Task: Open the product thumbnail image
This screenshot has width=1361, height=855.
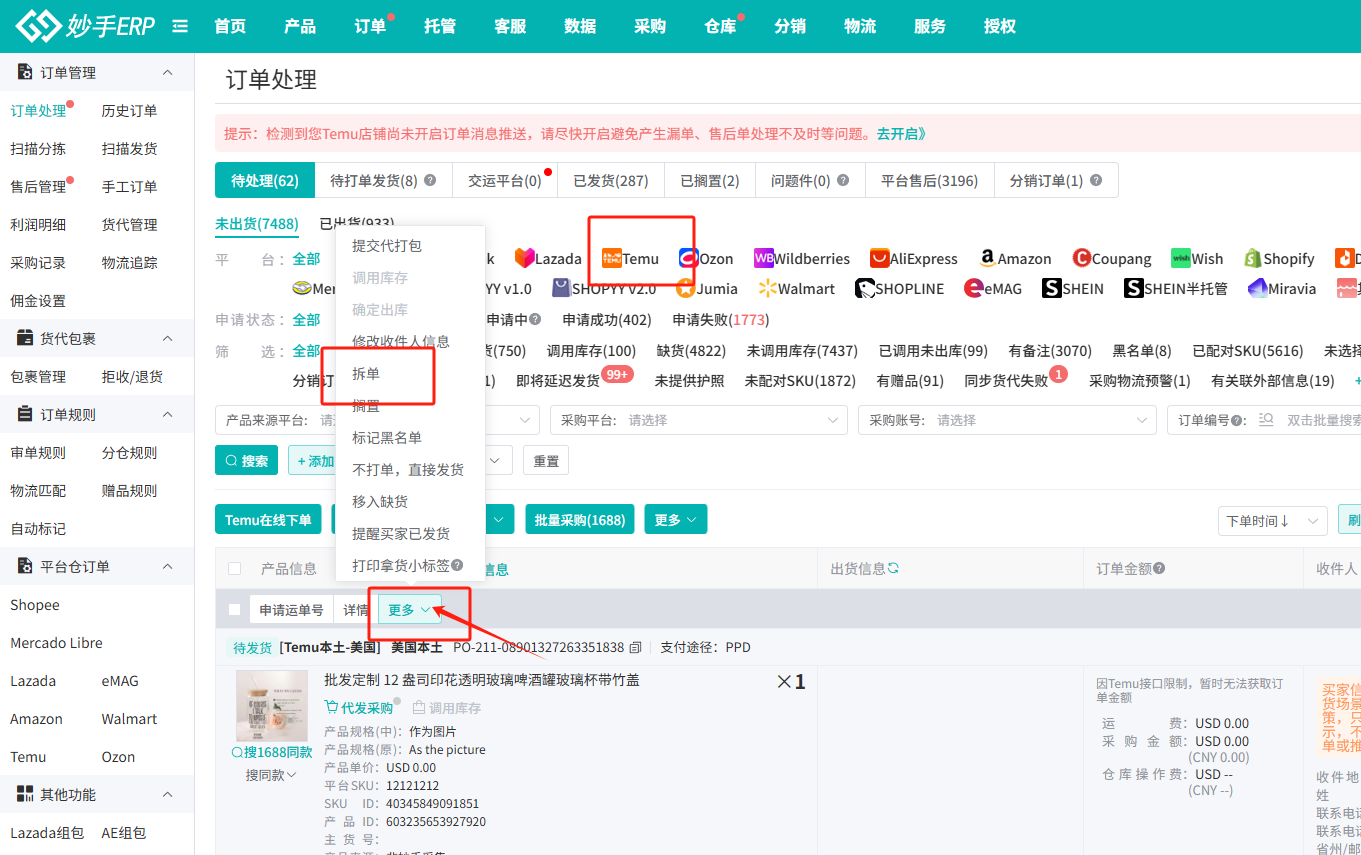Action: point(272,706)
